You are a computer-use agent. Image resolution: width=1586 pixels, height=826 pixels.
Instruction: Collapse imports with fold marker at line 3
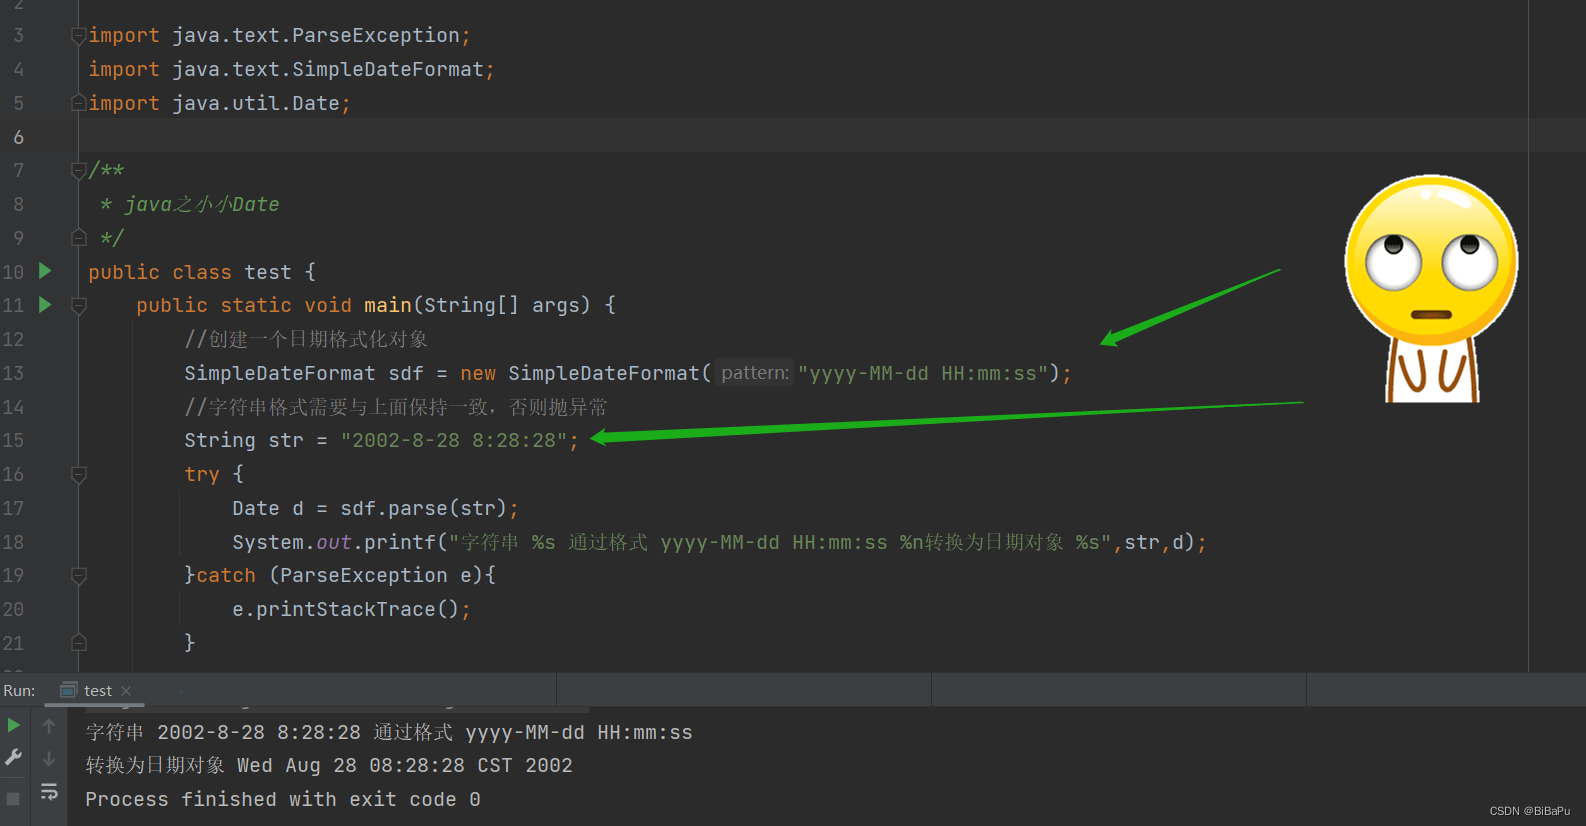point(79,36)
